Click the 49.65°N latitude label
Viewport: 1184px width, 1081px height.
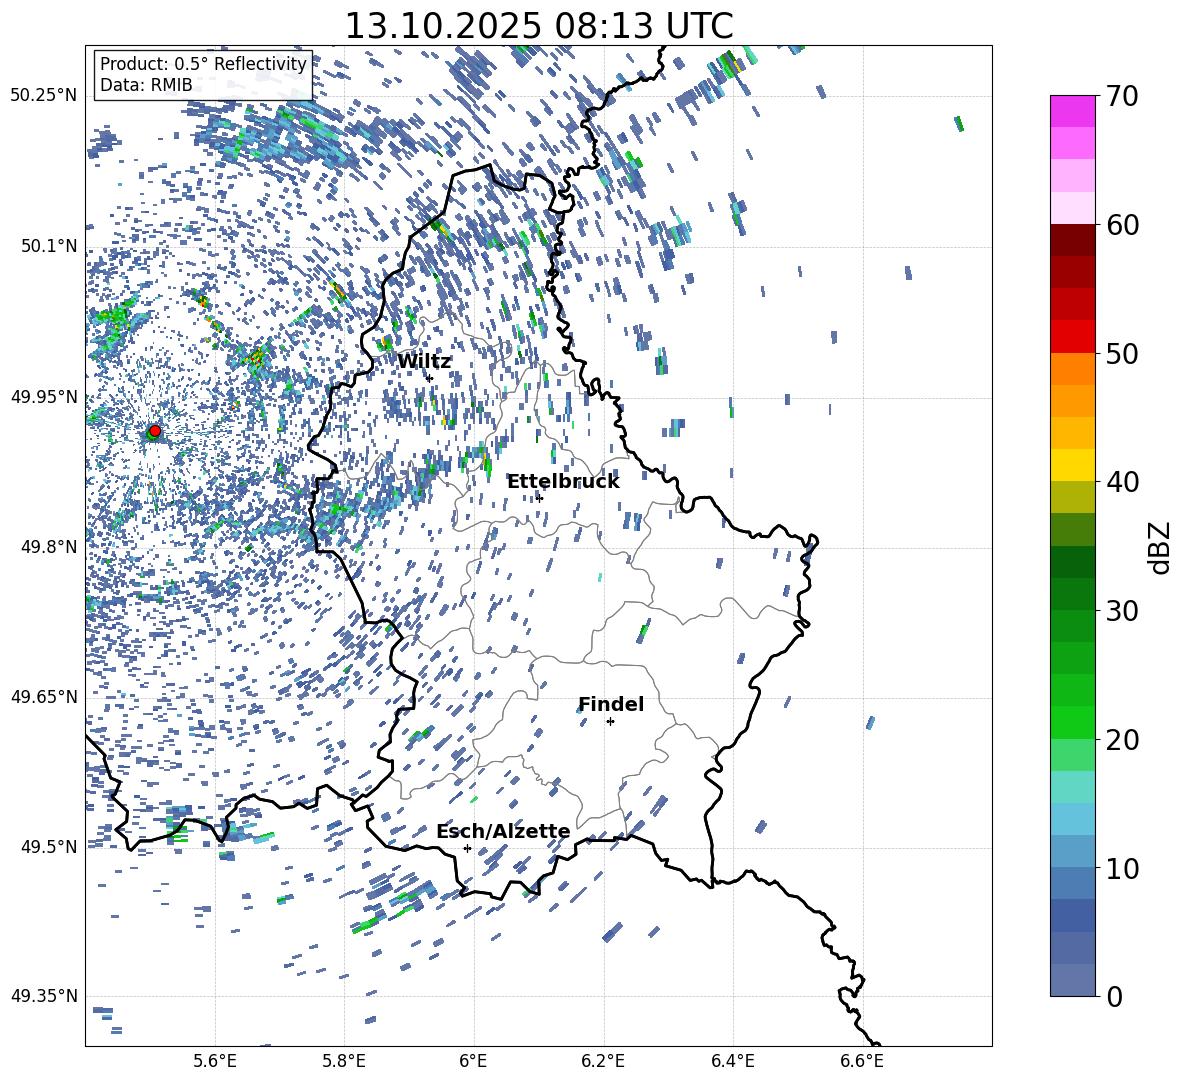[44, 696]
